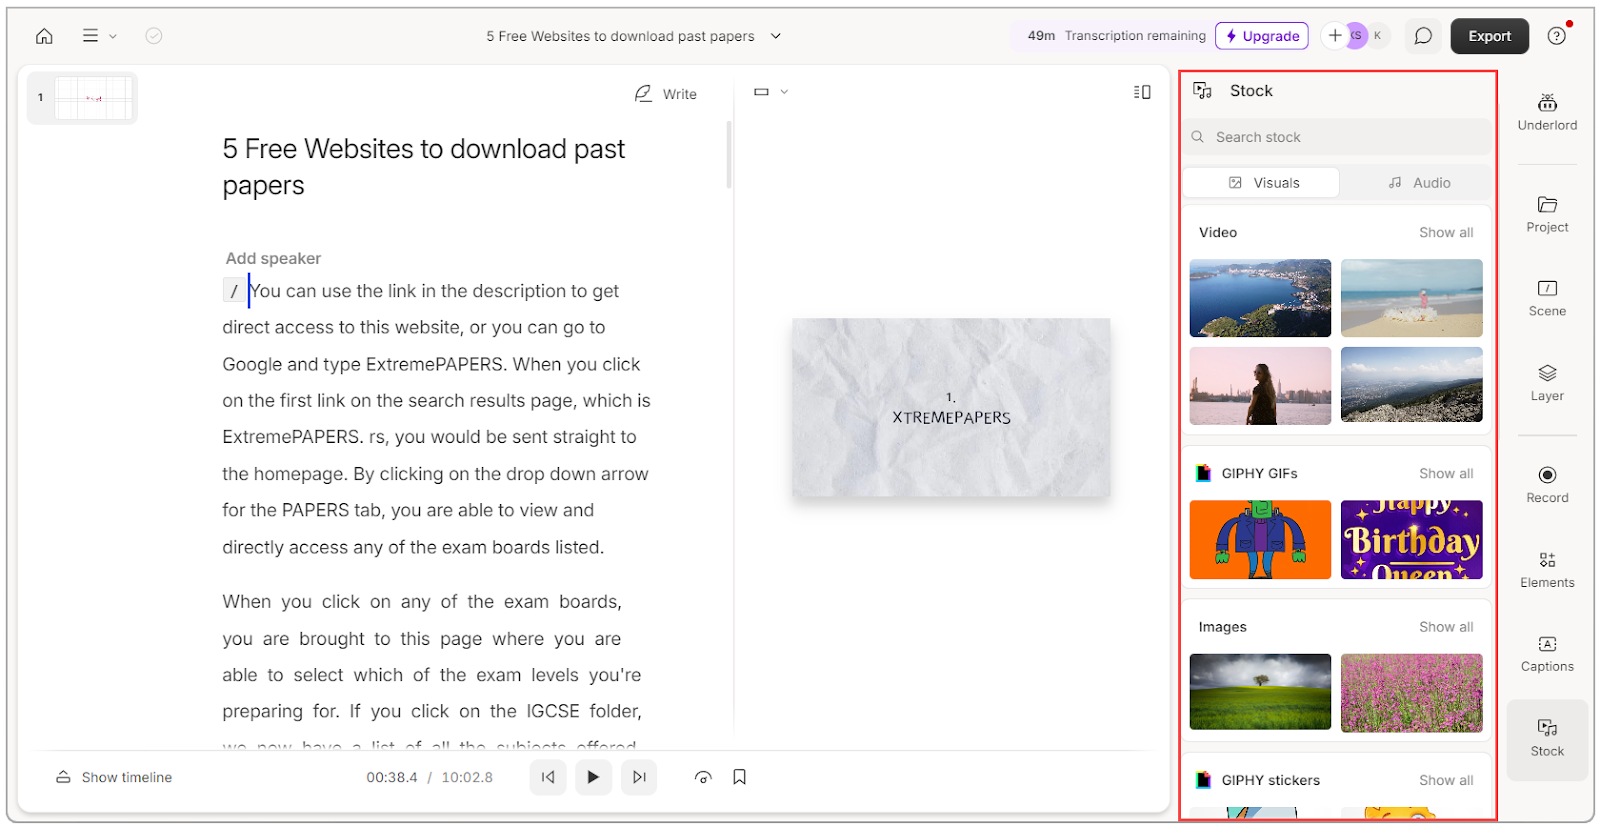Click Show timeline
The width and height of the screenshot is (1600, 827).
tap(114, 777)
